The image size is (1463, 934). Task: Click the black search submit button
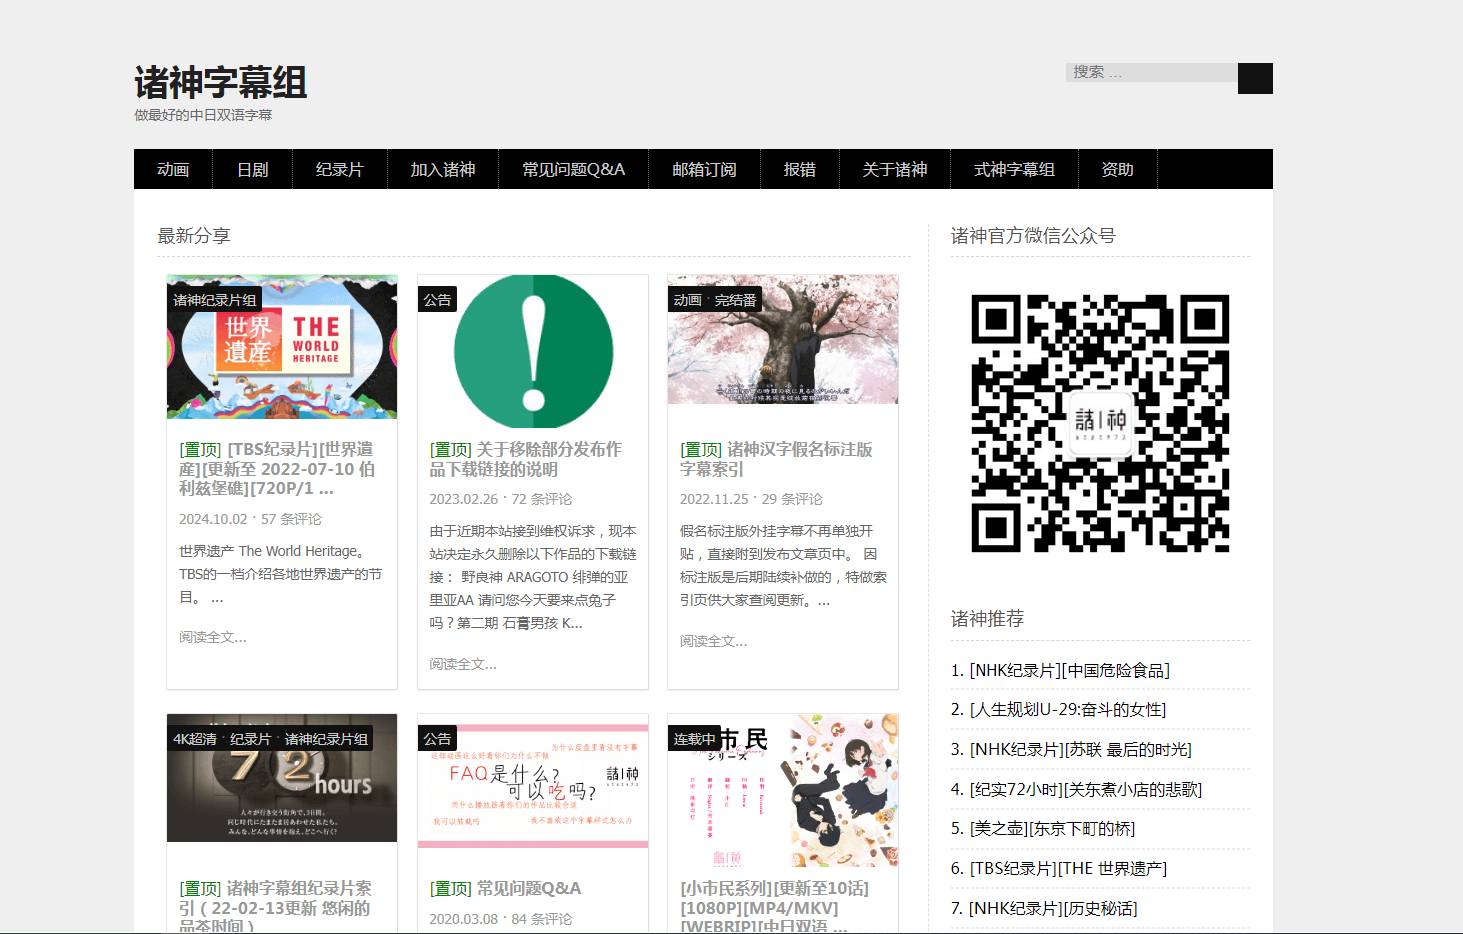click(1254, 79)
